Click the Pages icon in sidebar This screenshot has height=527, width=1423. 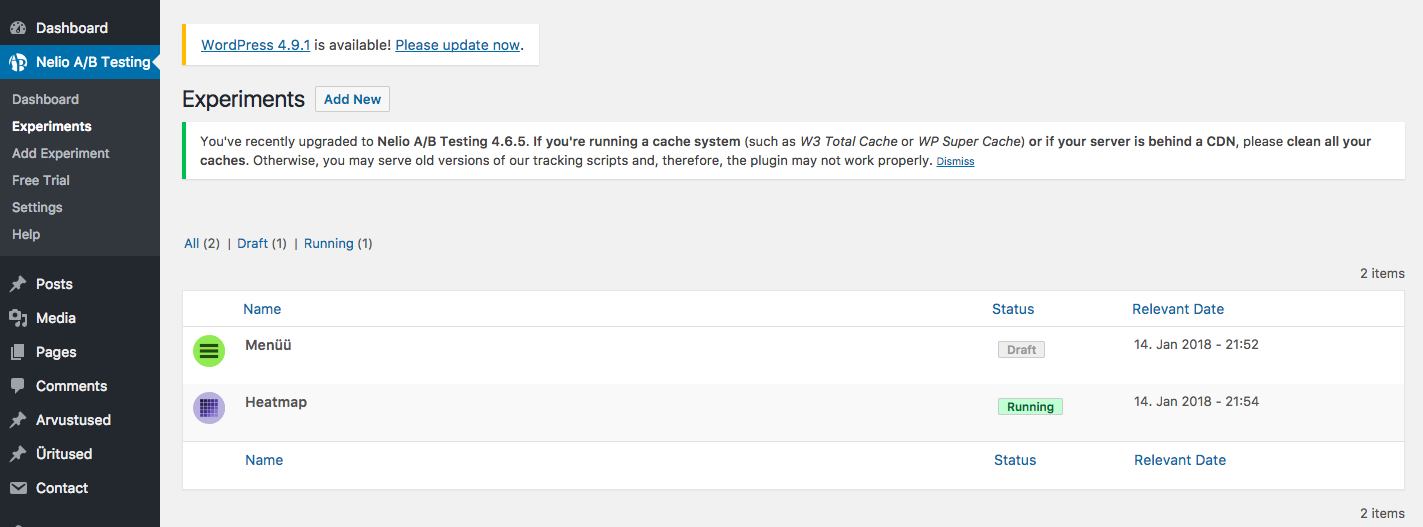[18, 352]
